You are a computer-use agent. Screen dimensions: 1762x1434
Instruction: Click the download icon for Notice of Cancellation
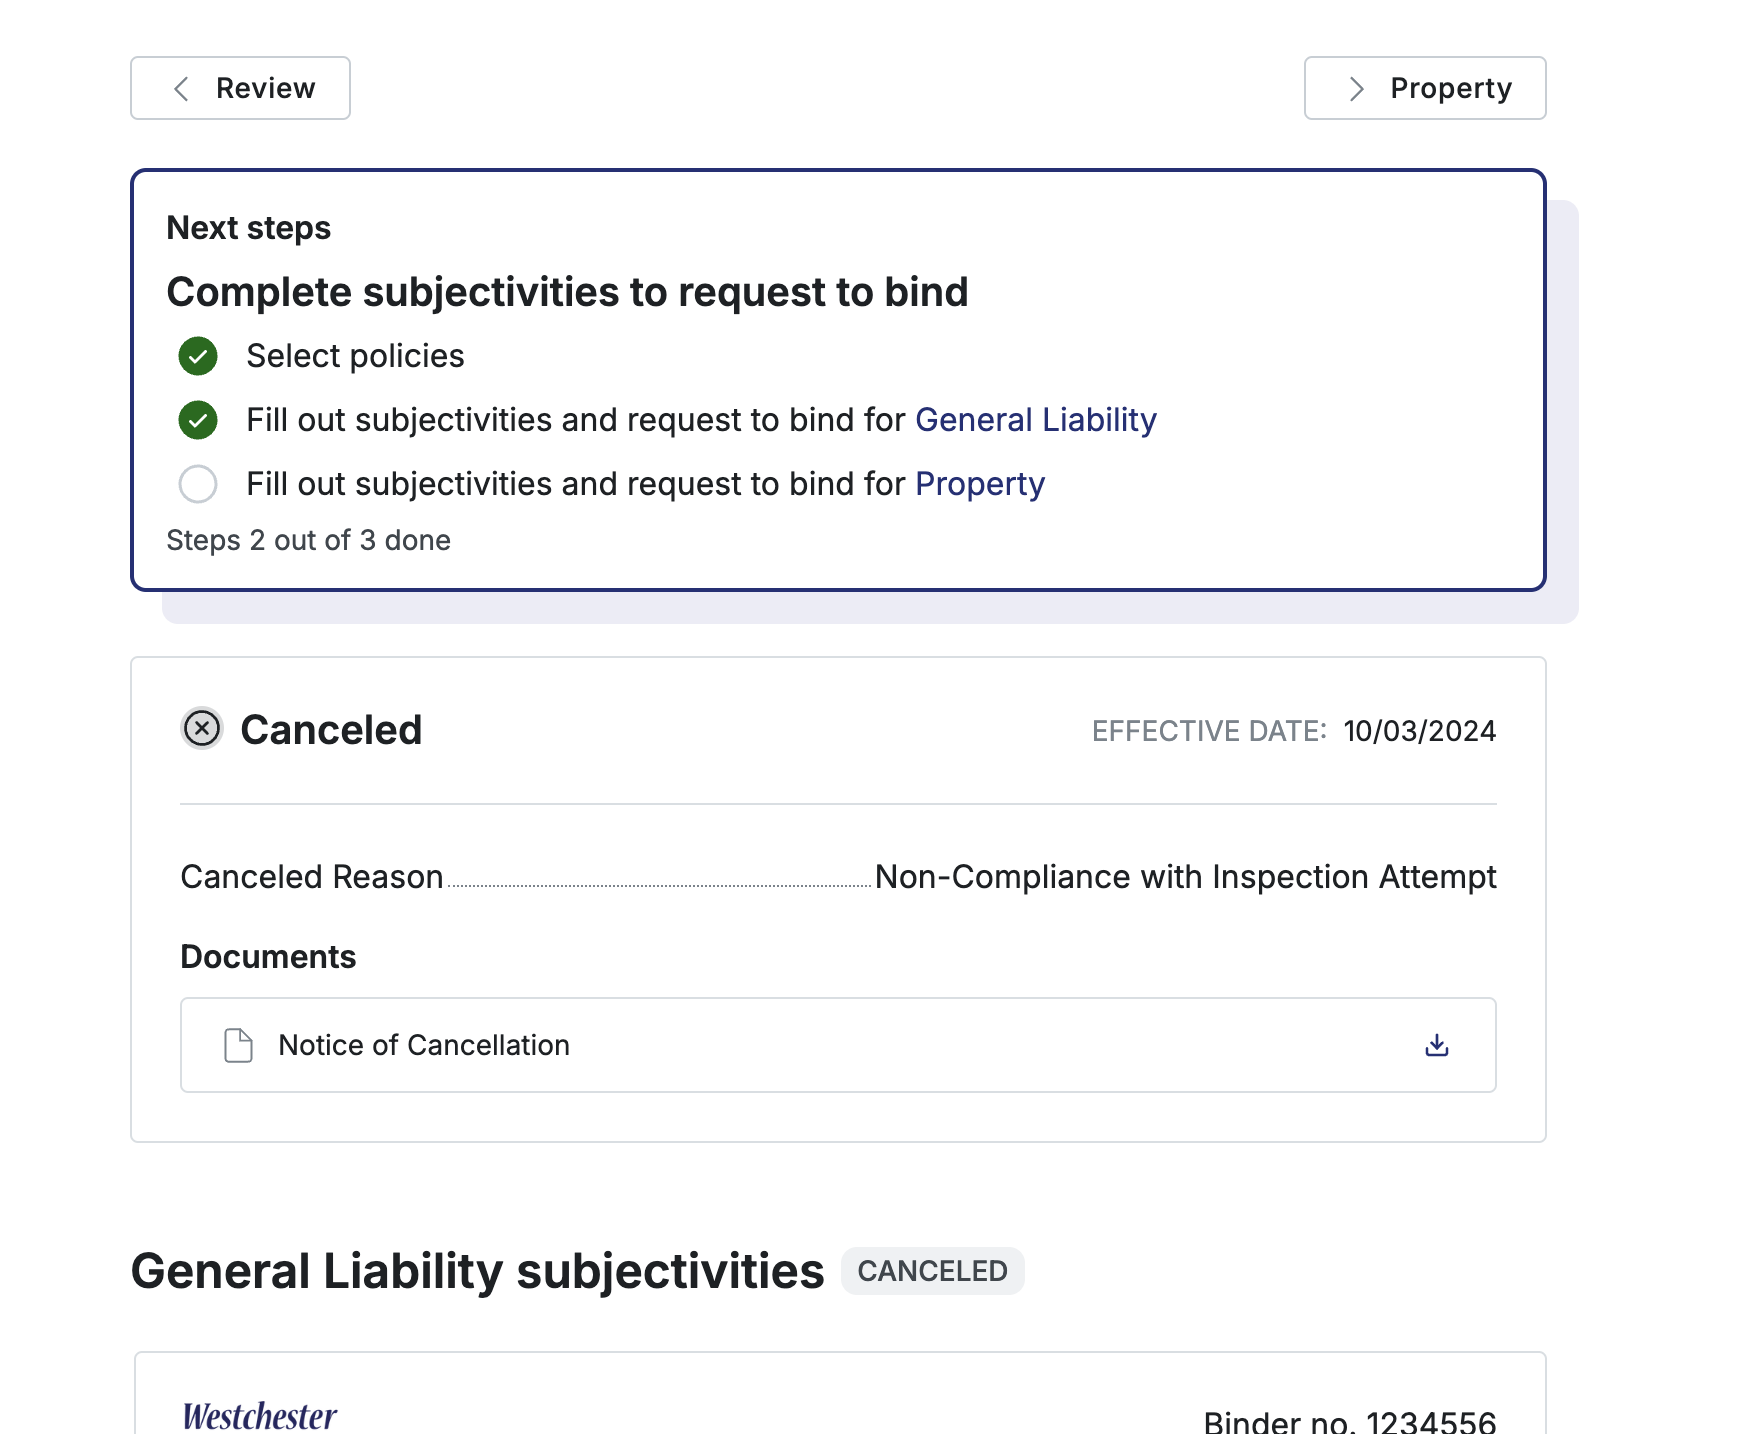pyautogui.click(x=1436, y=1045)
